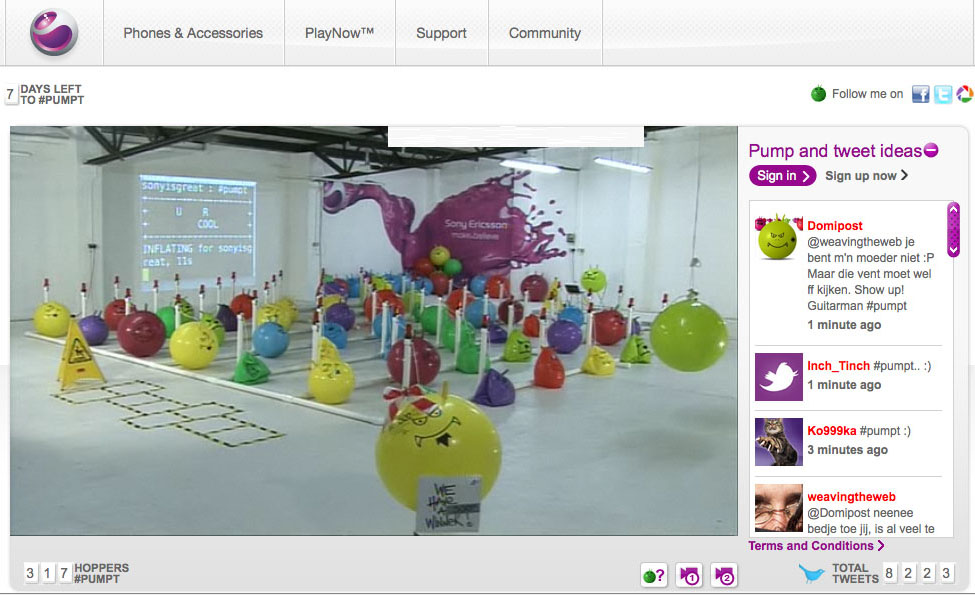Screen dimensions: 975x595
Task: Open the PlayNow™ menu item
Action: [340, 33]
